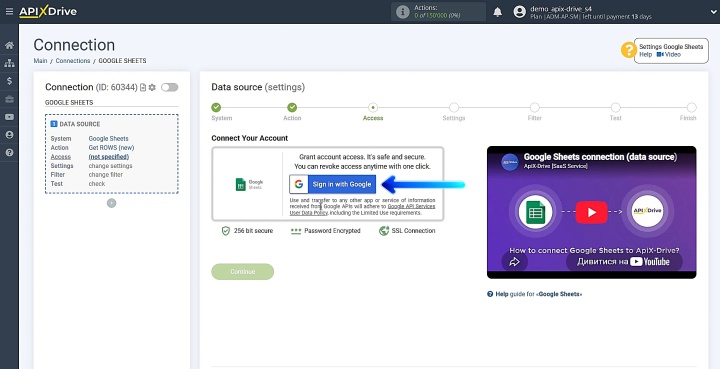720x369 pixels.
Task: Open the help question sidebar icon
Action: (x=9, y=153)
